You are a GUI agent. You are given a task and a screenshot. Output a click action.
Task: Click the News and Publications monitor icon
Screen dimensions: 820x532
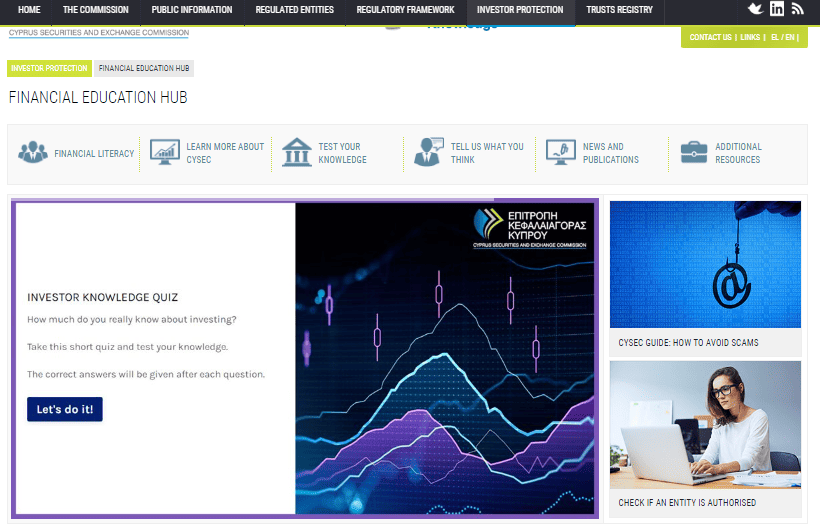click(x=561, y=153)
